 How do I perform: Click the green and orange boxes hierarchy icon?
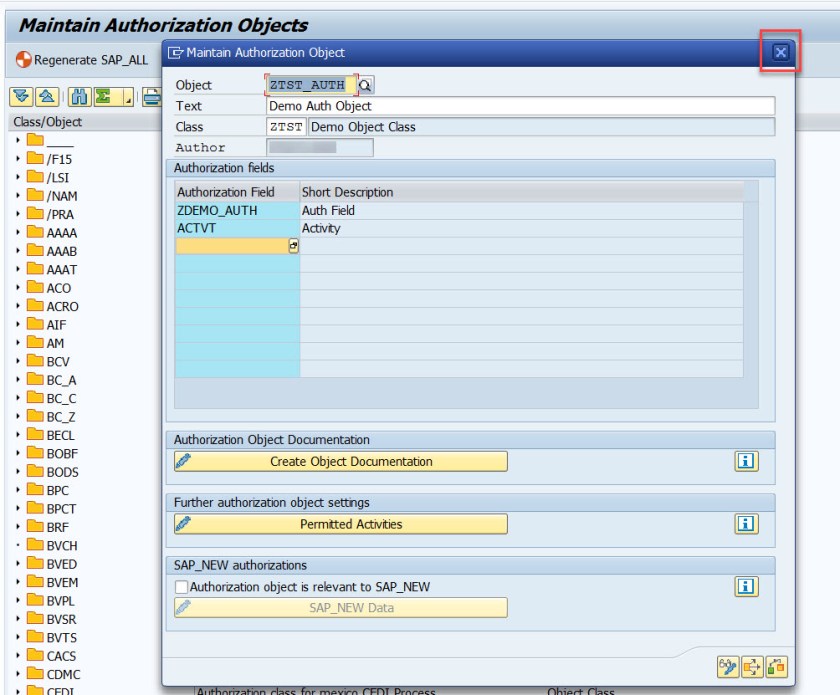[x=776, y=667]
